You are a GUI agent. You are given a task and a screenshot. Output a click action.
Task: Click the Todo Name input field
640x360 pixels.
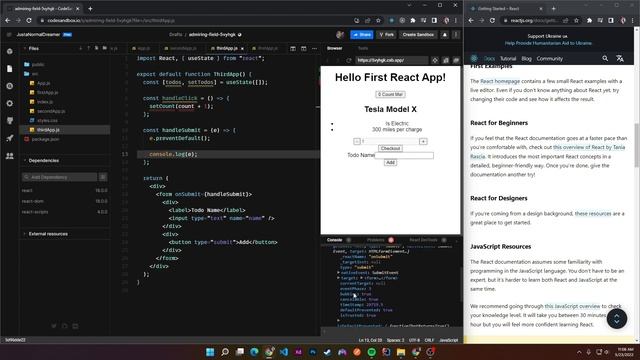[x=404, y=155]
